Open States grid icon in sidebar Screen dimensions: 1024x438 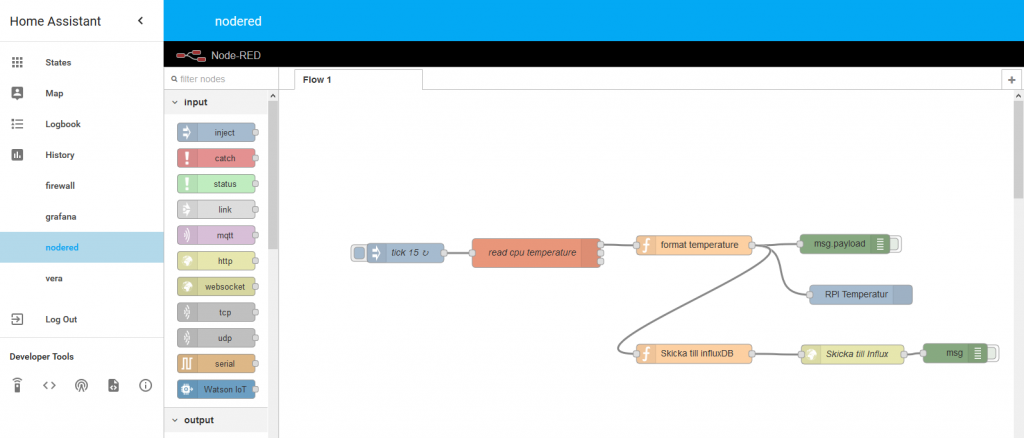pos(18,63)
